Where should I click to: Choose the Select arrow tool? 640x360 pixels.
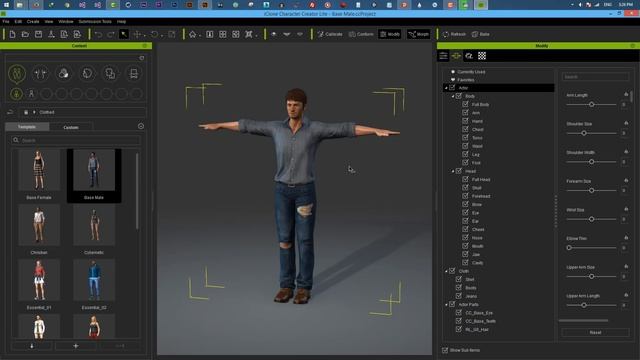click(x=124, y=35)
